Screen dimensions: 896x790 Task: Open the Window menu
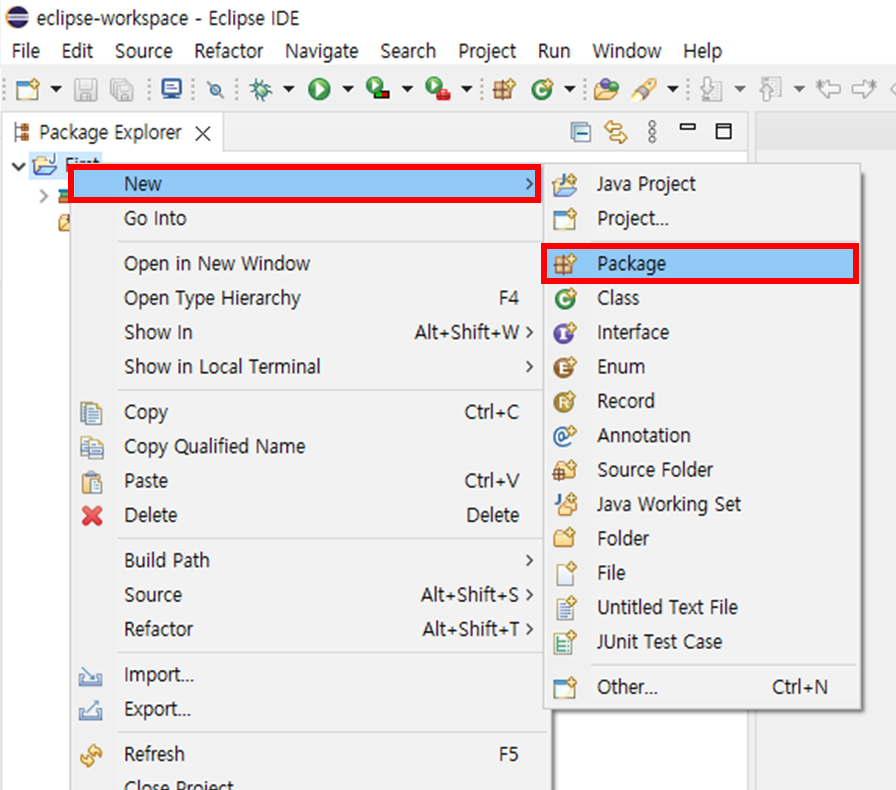pyautogui.click(x=626, y=51)
